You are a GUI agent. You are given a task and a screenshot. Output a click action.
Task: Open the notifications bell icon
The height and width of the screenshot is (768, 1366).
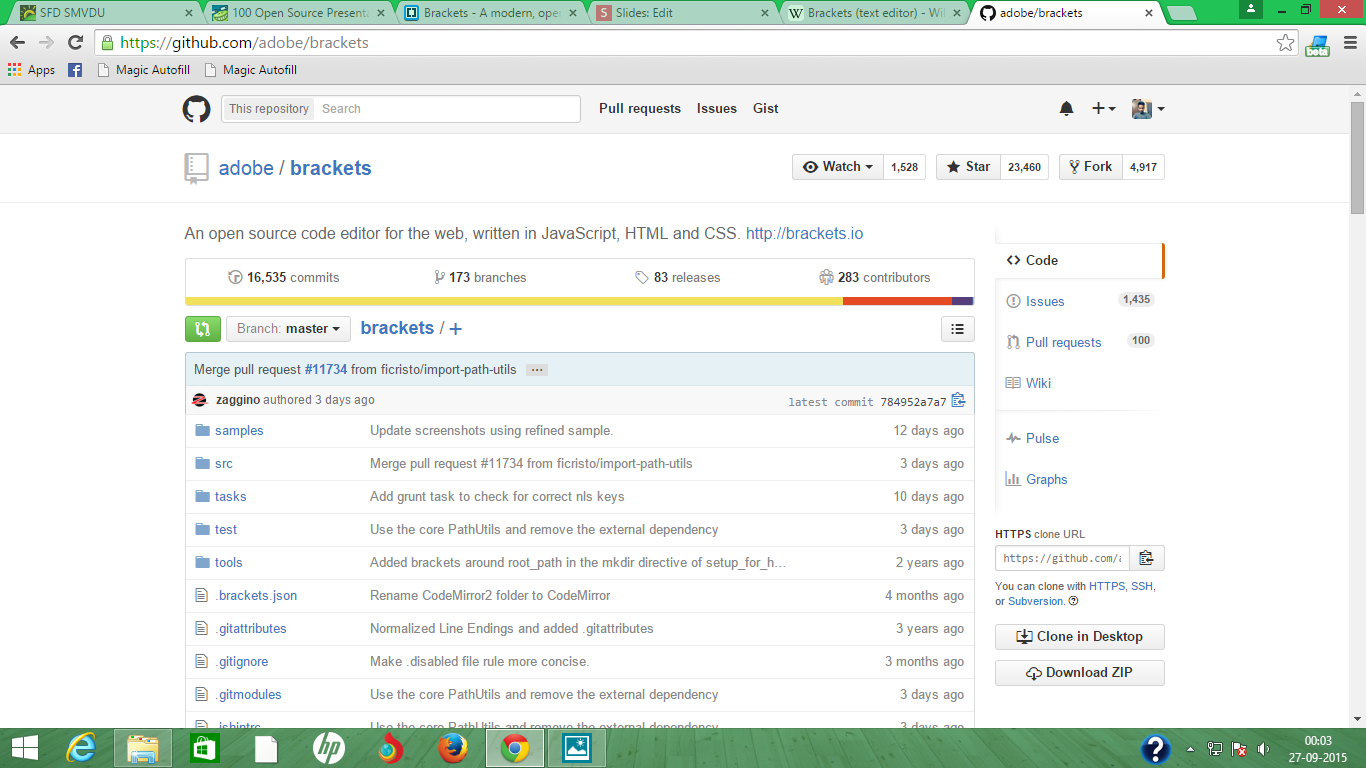coord(1067,109)
